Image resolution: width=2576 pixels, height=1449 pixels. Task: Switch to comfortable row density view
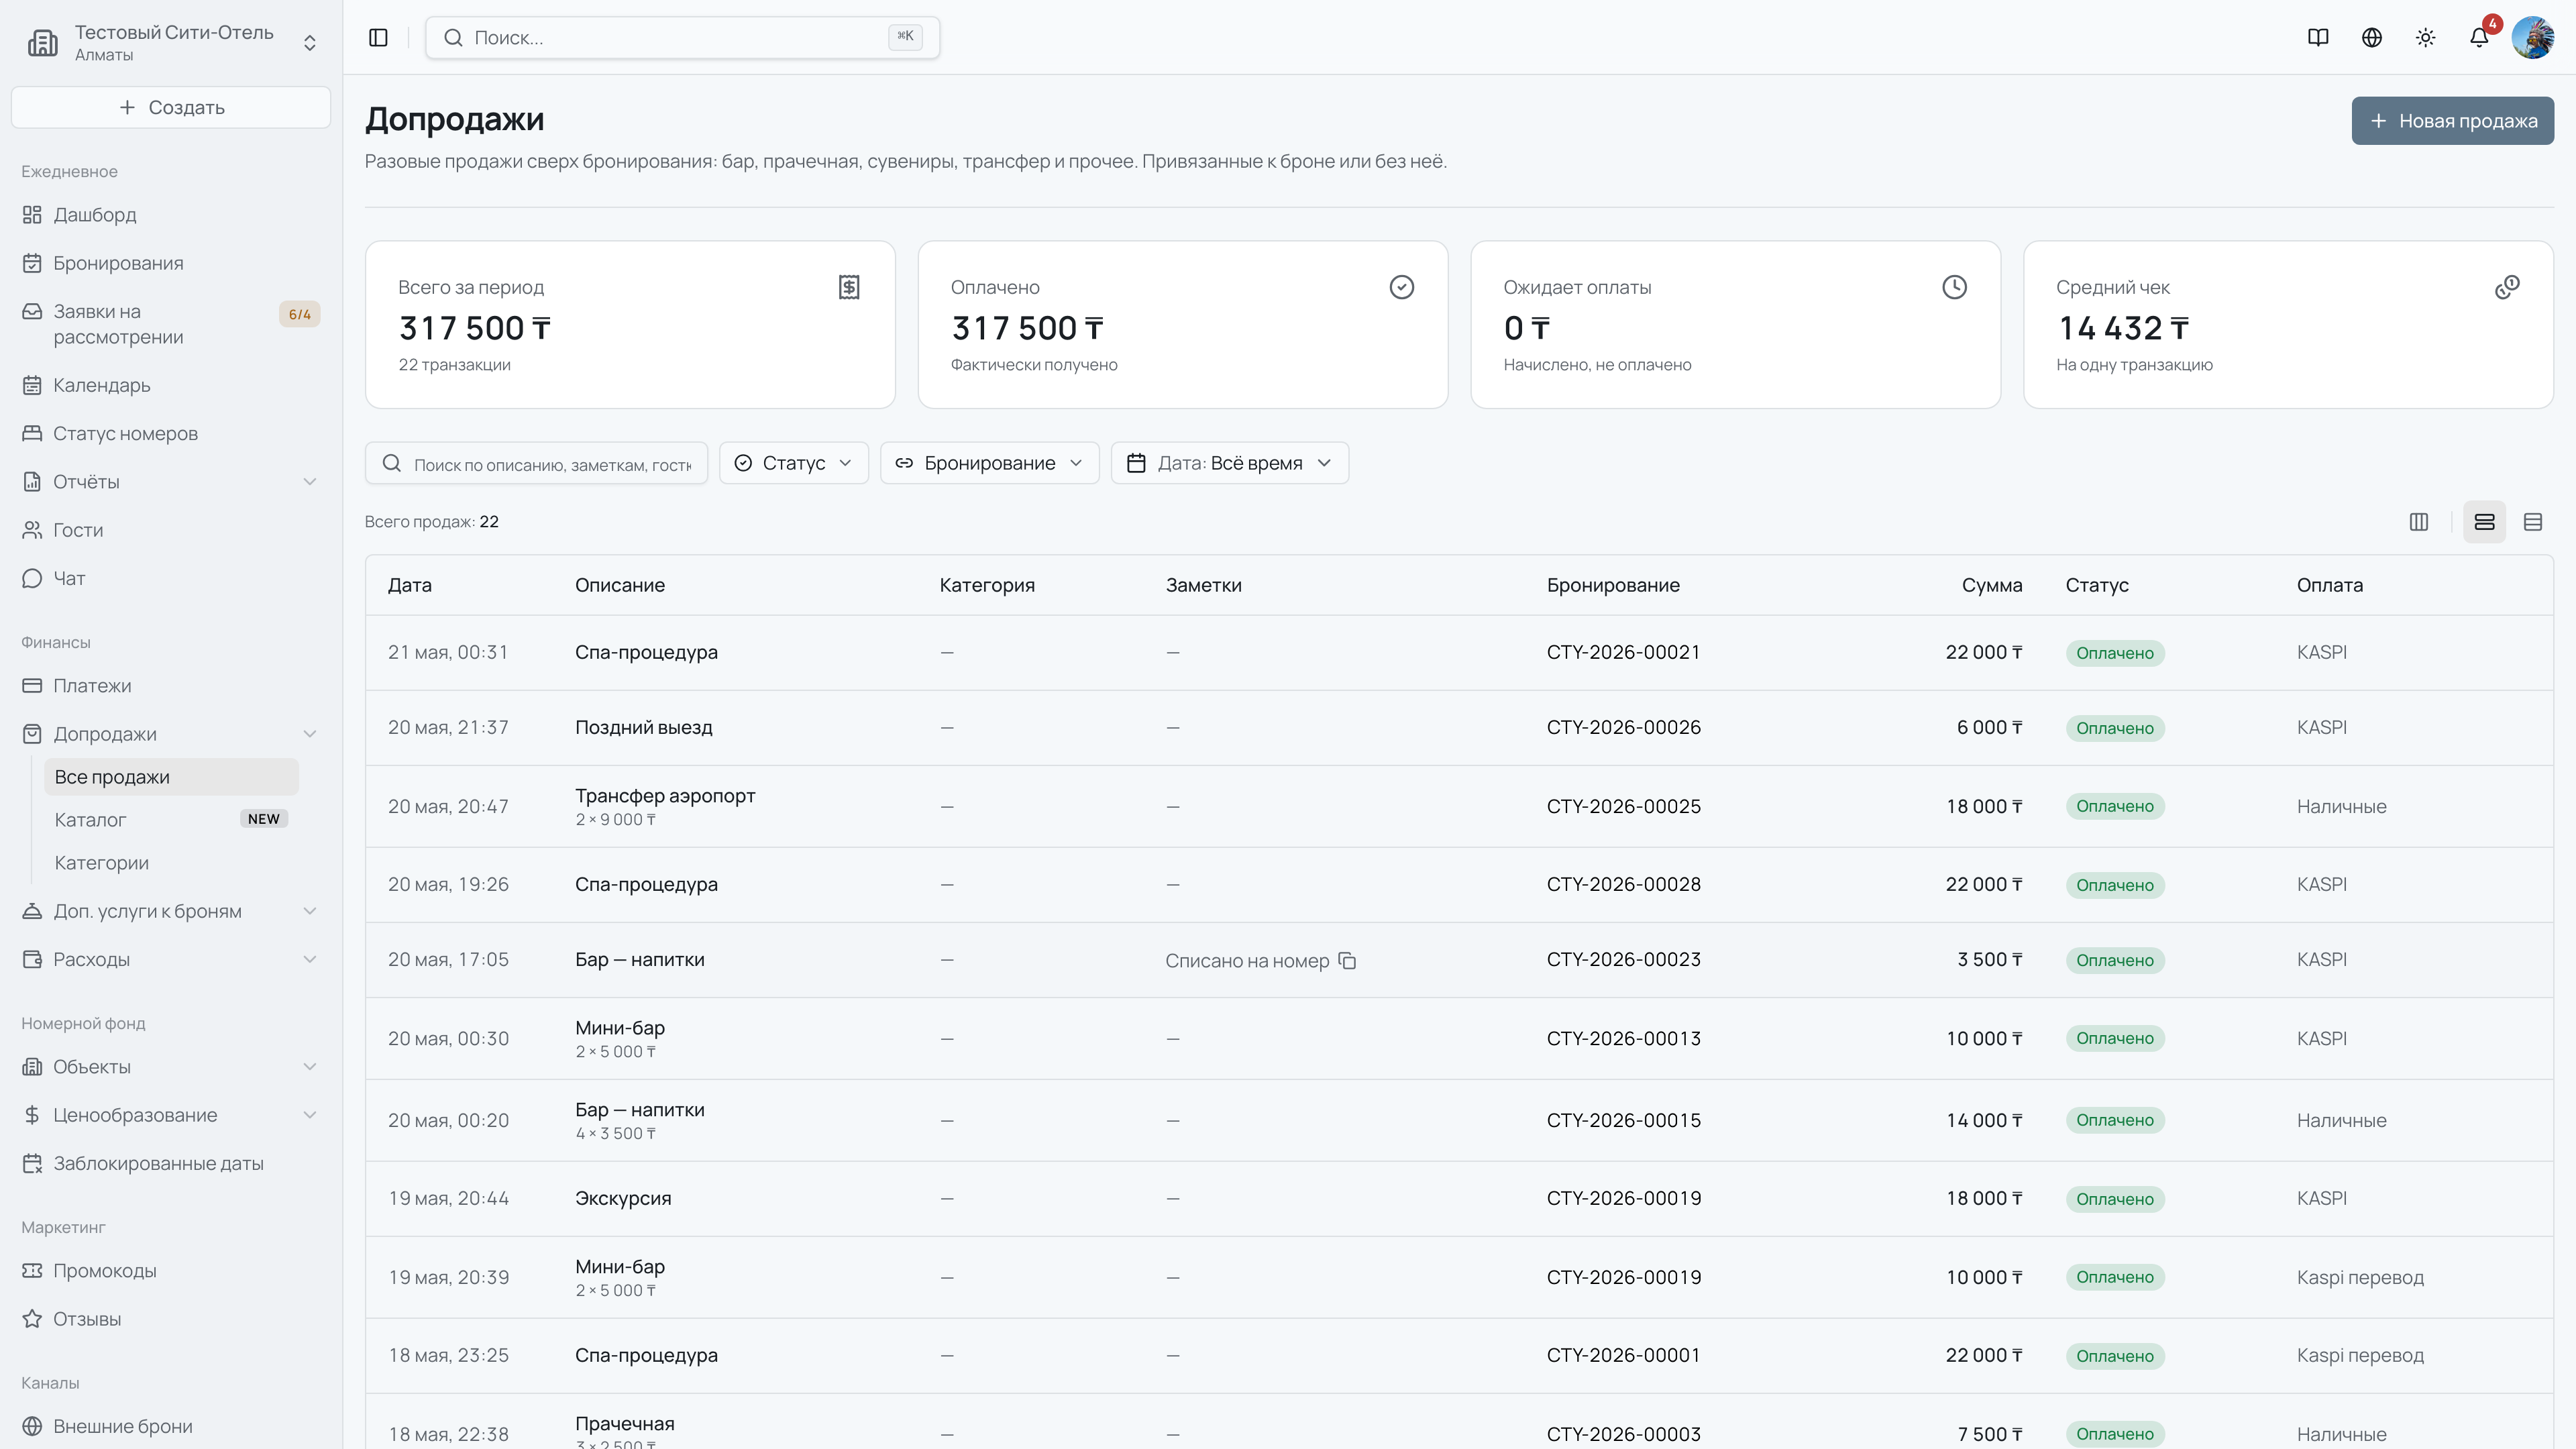pos(2484,522)
